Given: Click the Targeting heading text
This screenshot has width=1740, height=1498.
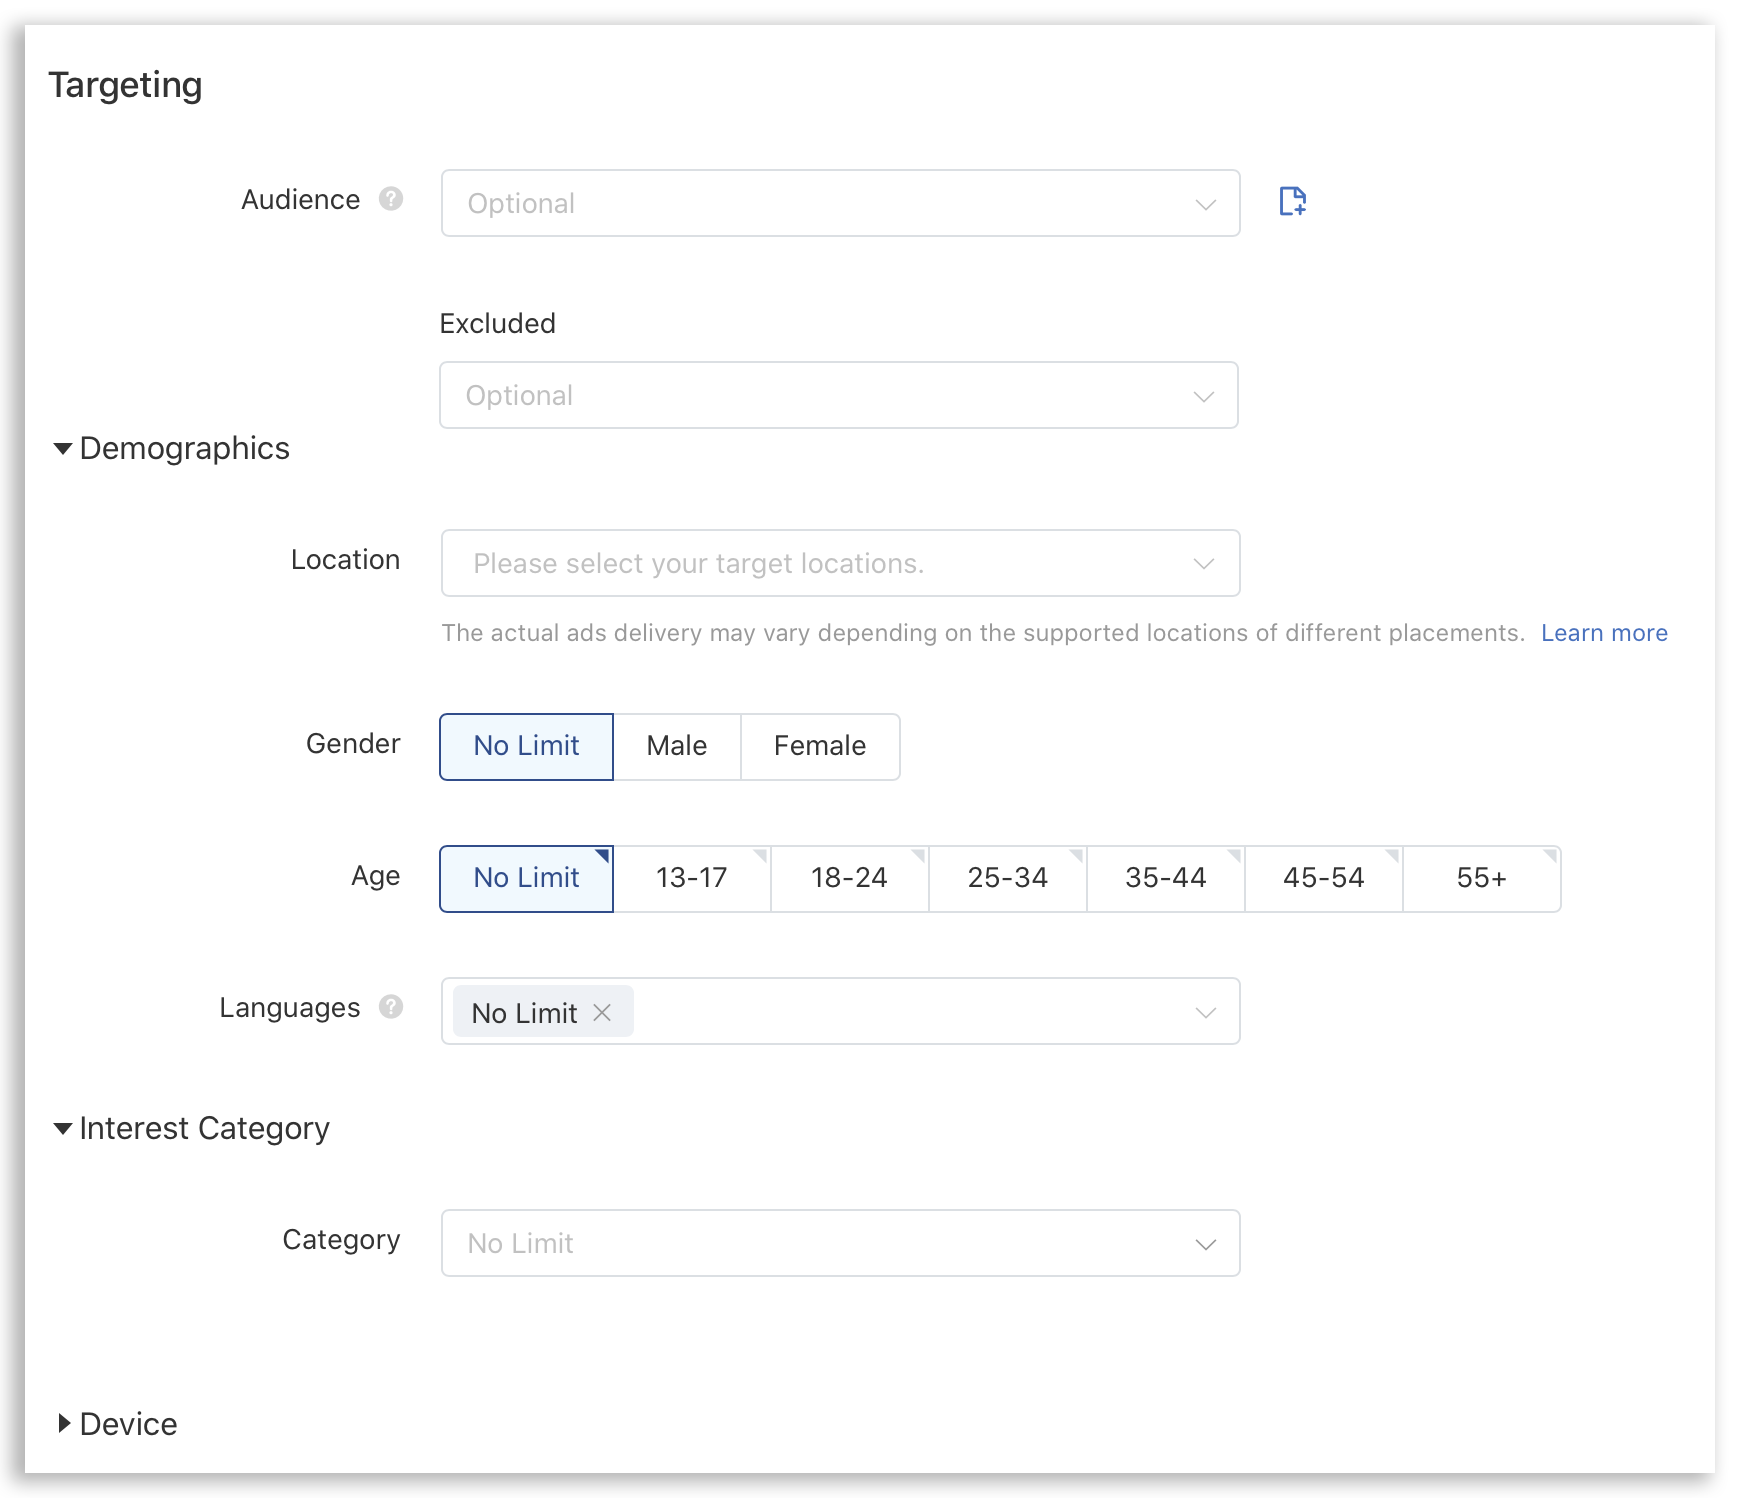Looking at the screenshot, I should 125,85.
